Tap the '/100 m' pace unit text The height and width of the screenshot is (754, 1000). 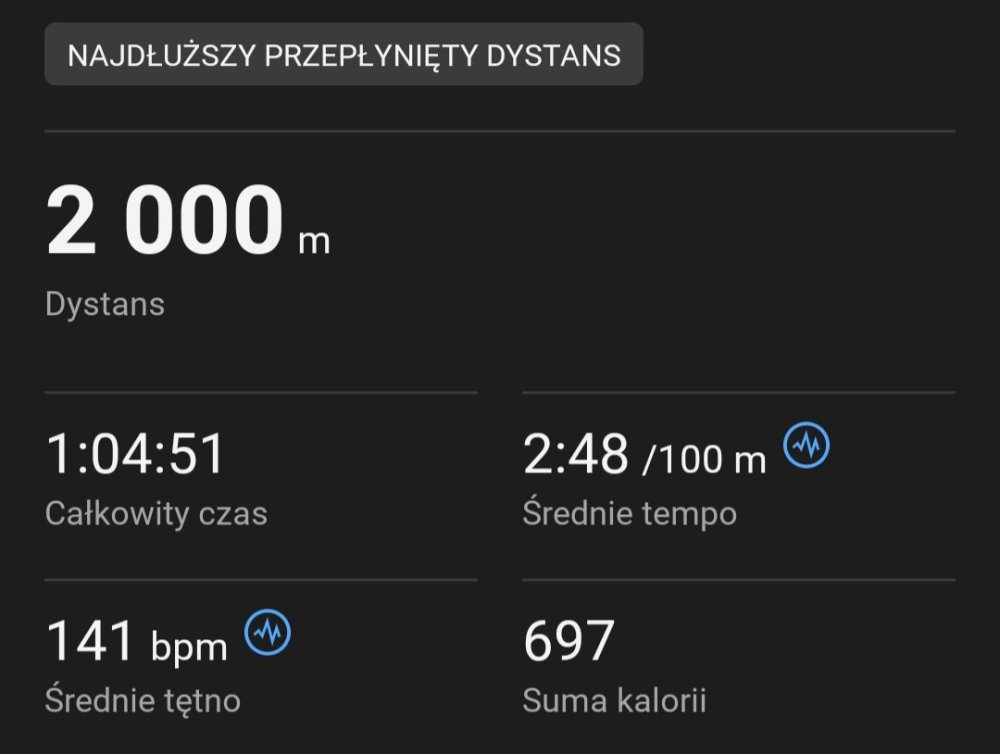pyautogui.click(x=704, y=459)
